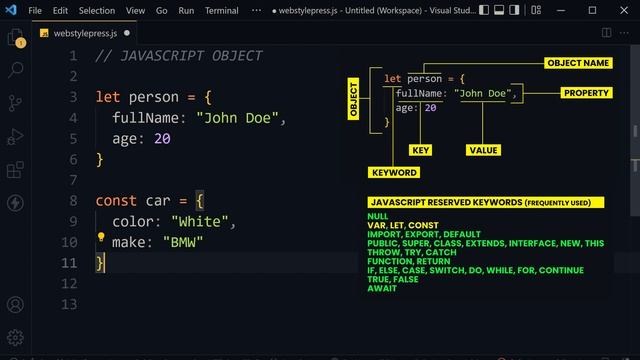This screenshot has width=640, height=360.
Task: Click the editor vertical scrollbar
Action: [x=635, y=131]
